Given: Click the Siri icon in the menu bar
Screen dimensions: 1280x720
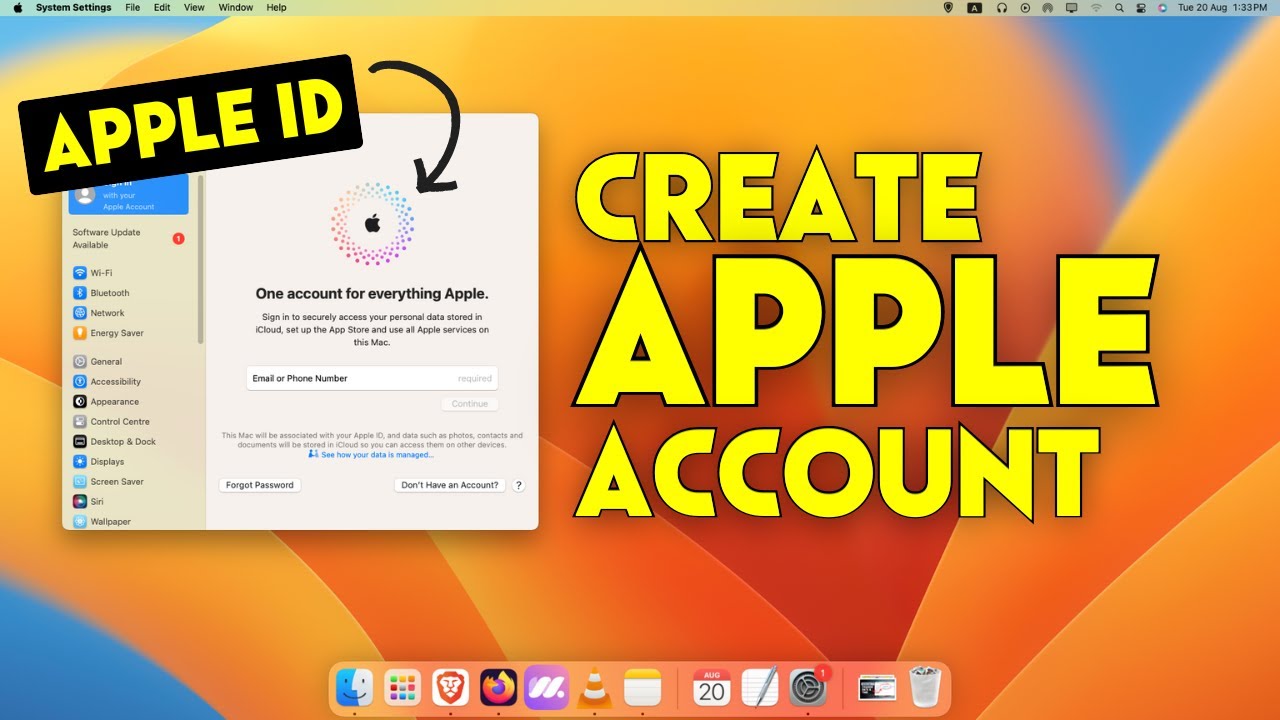Looking at the screenshot, I should pos(1162,7).
